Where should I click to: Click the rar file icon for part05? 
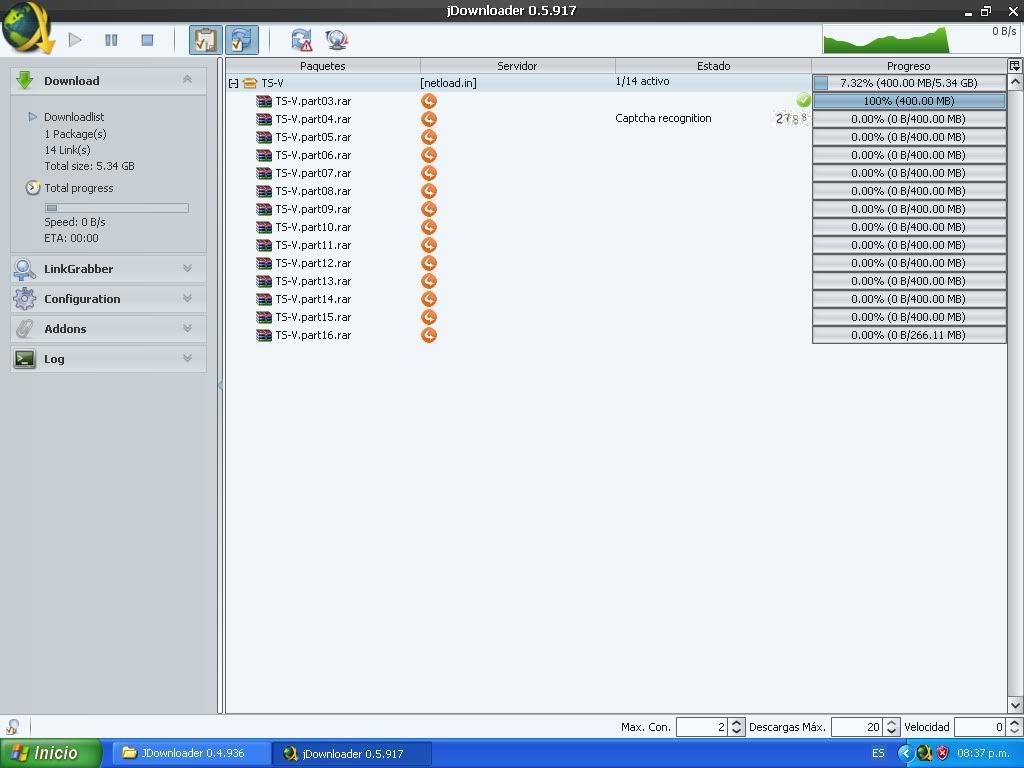coord(264,137)
